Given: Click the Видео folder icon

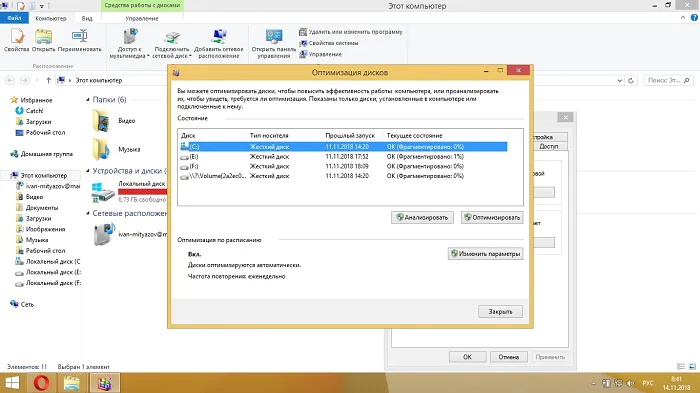Looking at the screenshot, I should coord(101,121).
